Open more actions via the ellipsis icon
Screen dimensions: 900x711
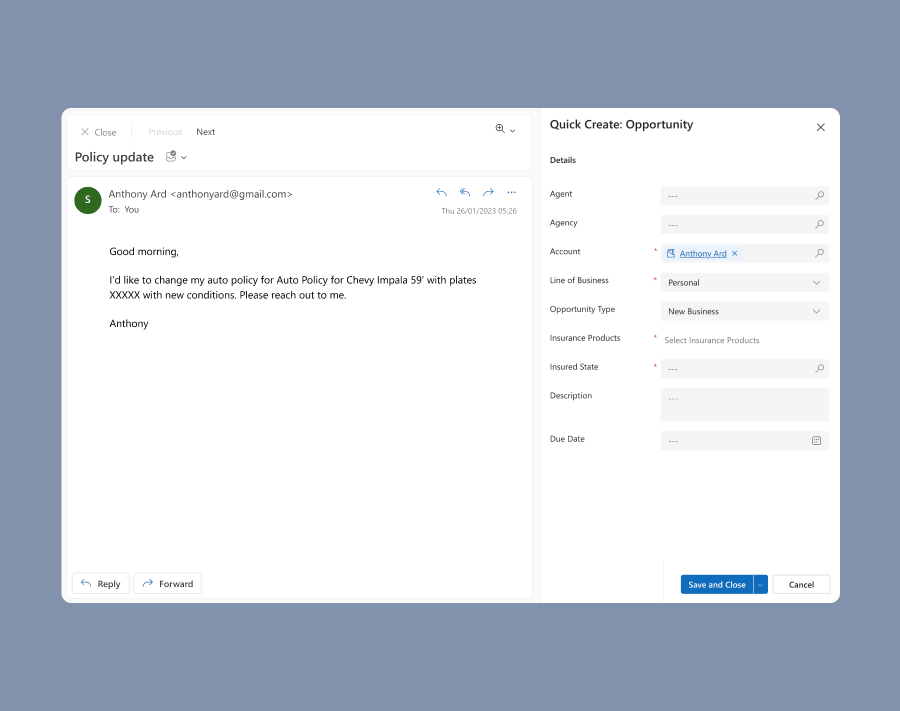512,192
